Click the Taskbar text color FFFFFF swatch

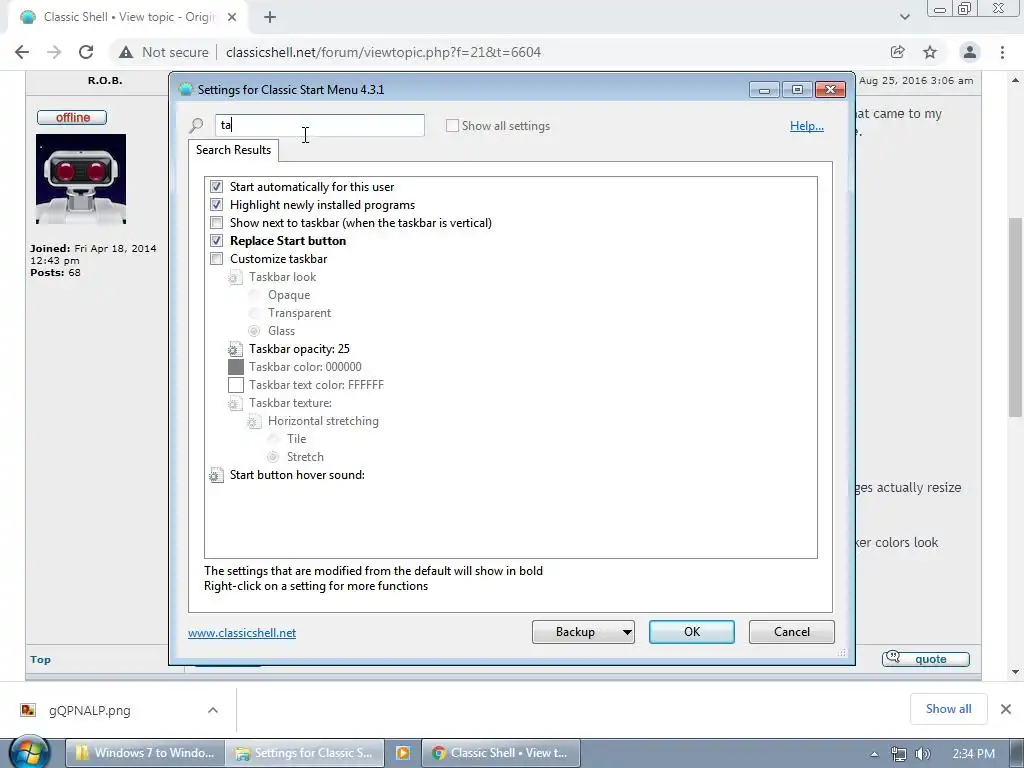pos(236,385)
